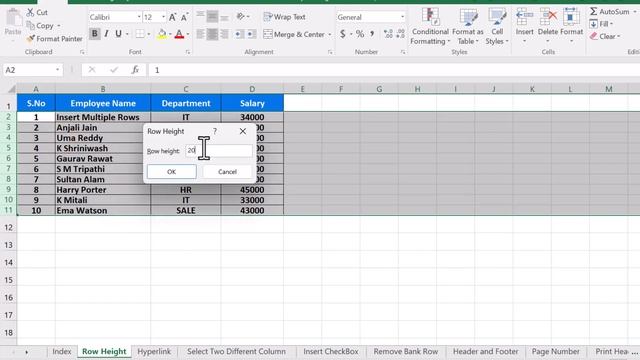Set top vertical alignment
The image size is (640, 360).
200,16
